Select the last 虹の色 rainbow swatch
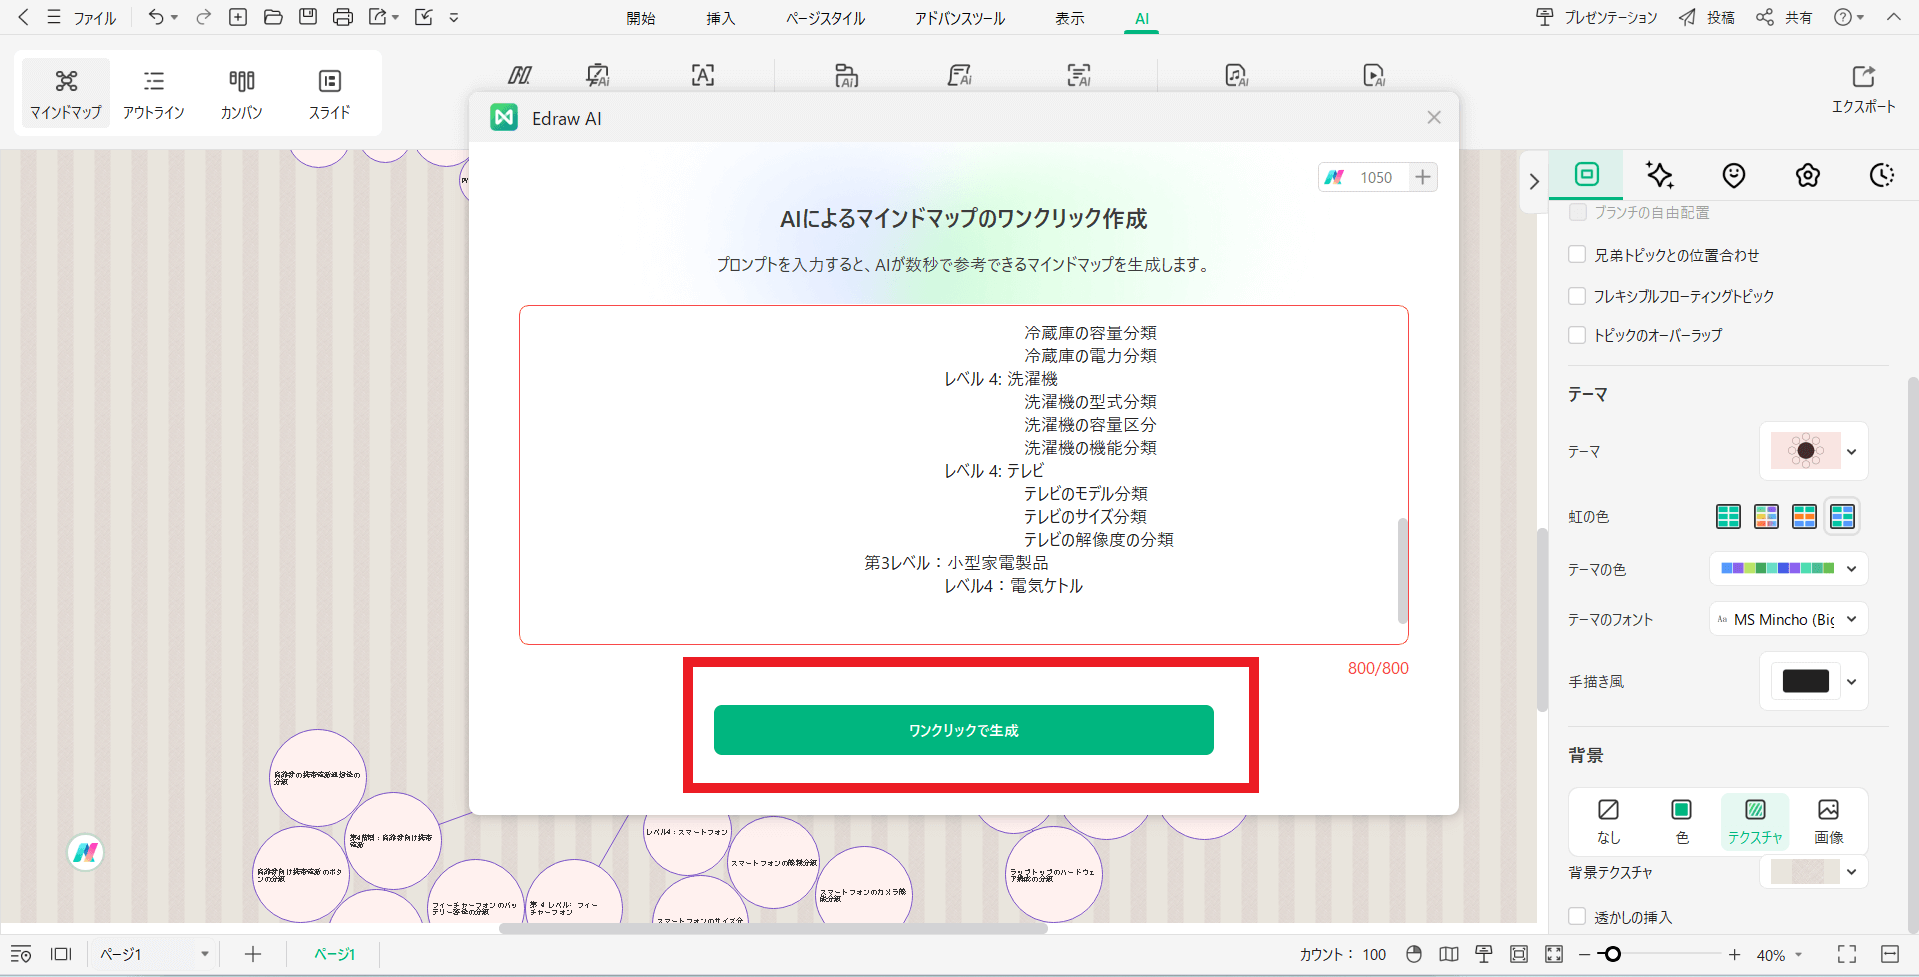The image size is (1919, 977). pyautogui.click(x=1842, y=516)
